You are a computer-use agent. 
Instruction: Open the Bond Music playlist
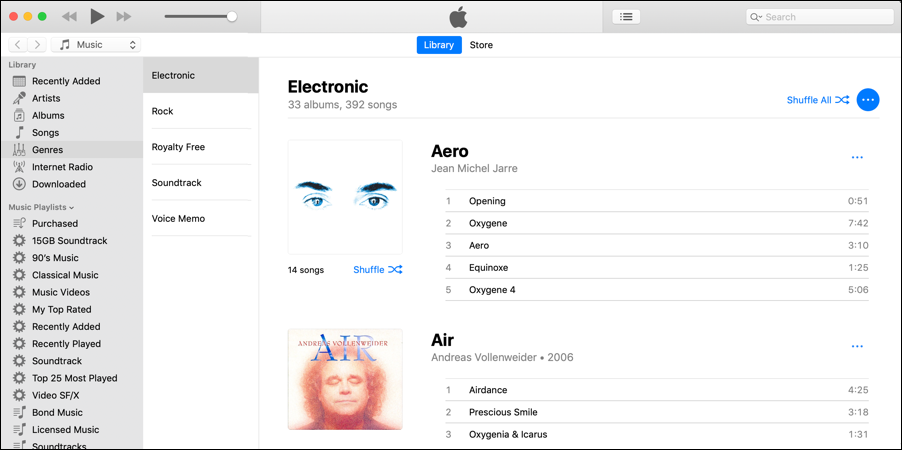point(72,413)
